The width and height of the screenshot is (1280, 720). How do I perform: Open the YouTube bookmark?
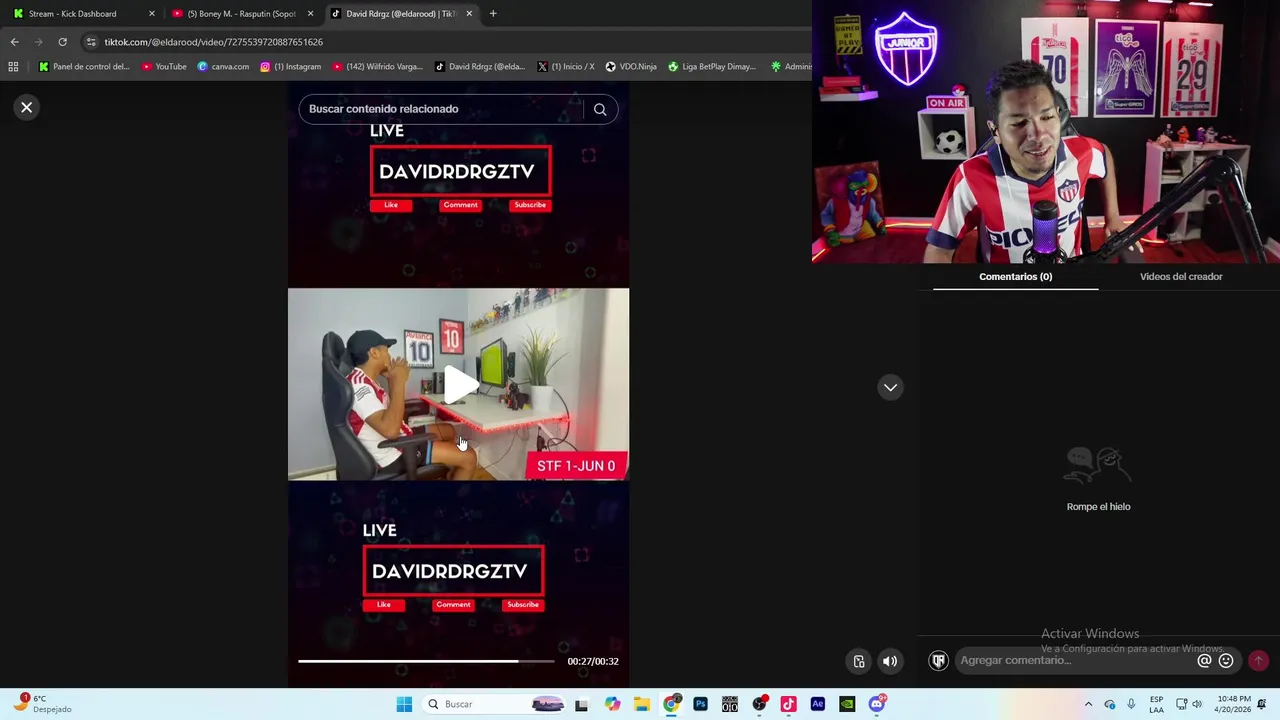(164, 67)
